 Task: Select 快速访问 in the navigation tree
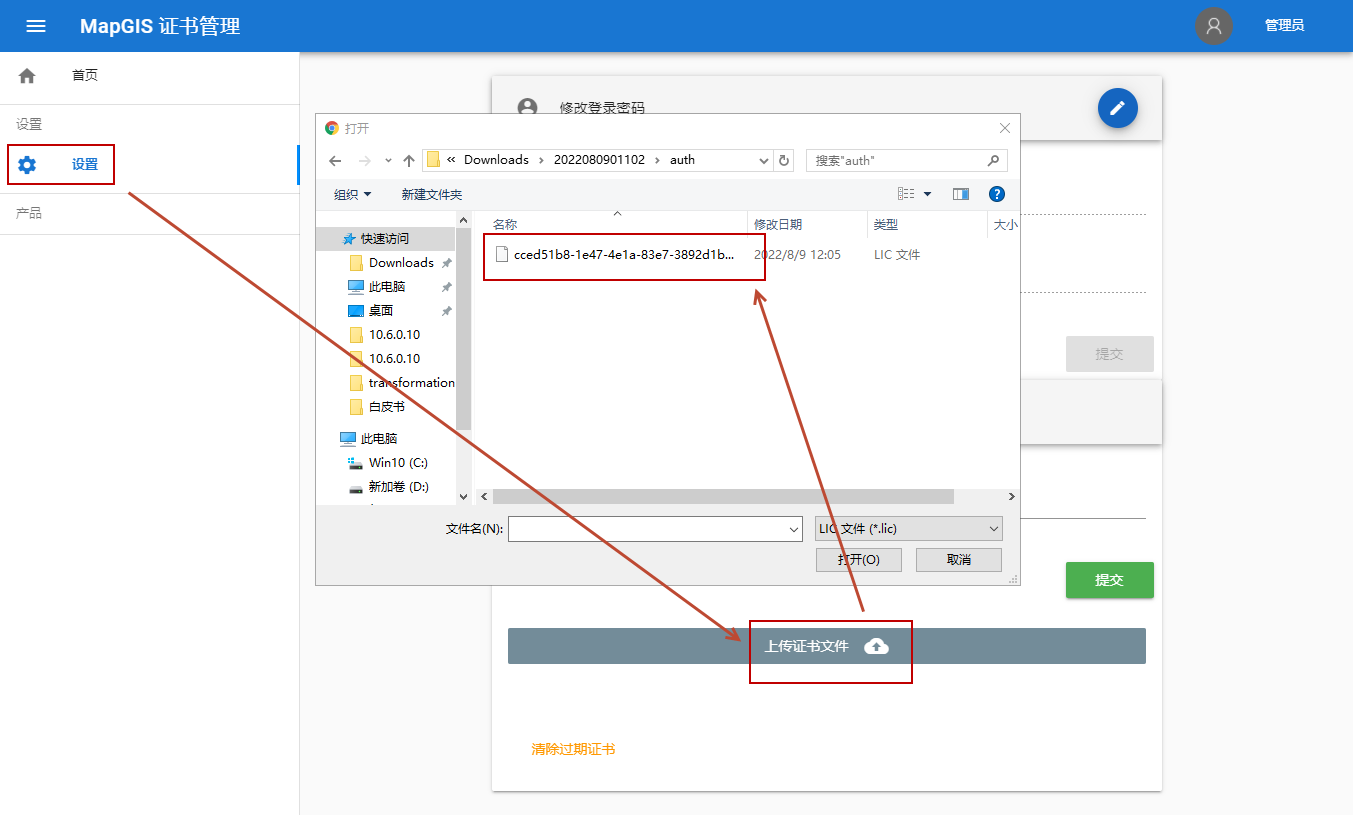pyautogui.click(x=385, y=239)
